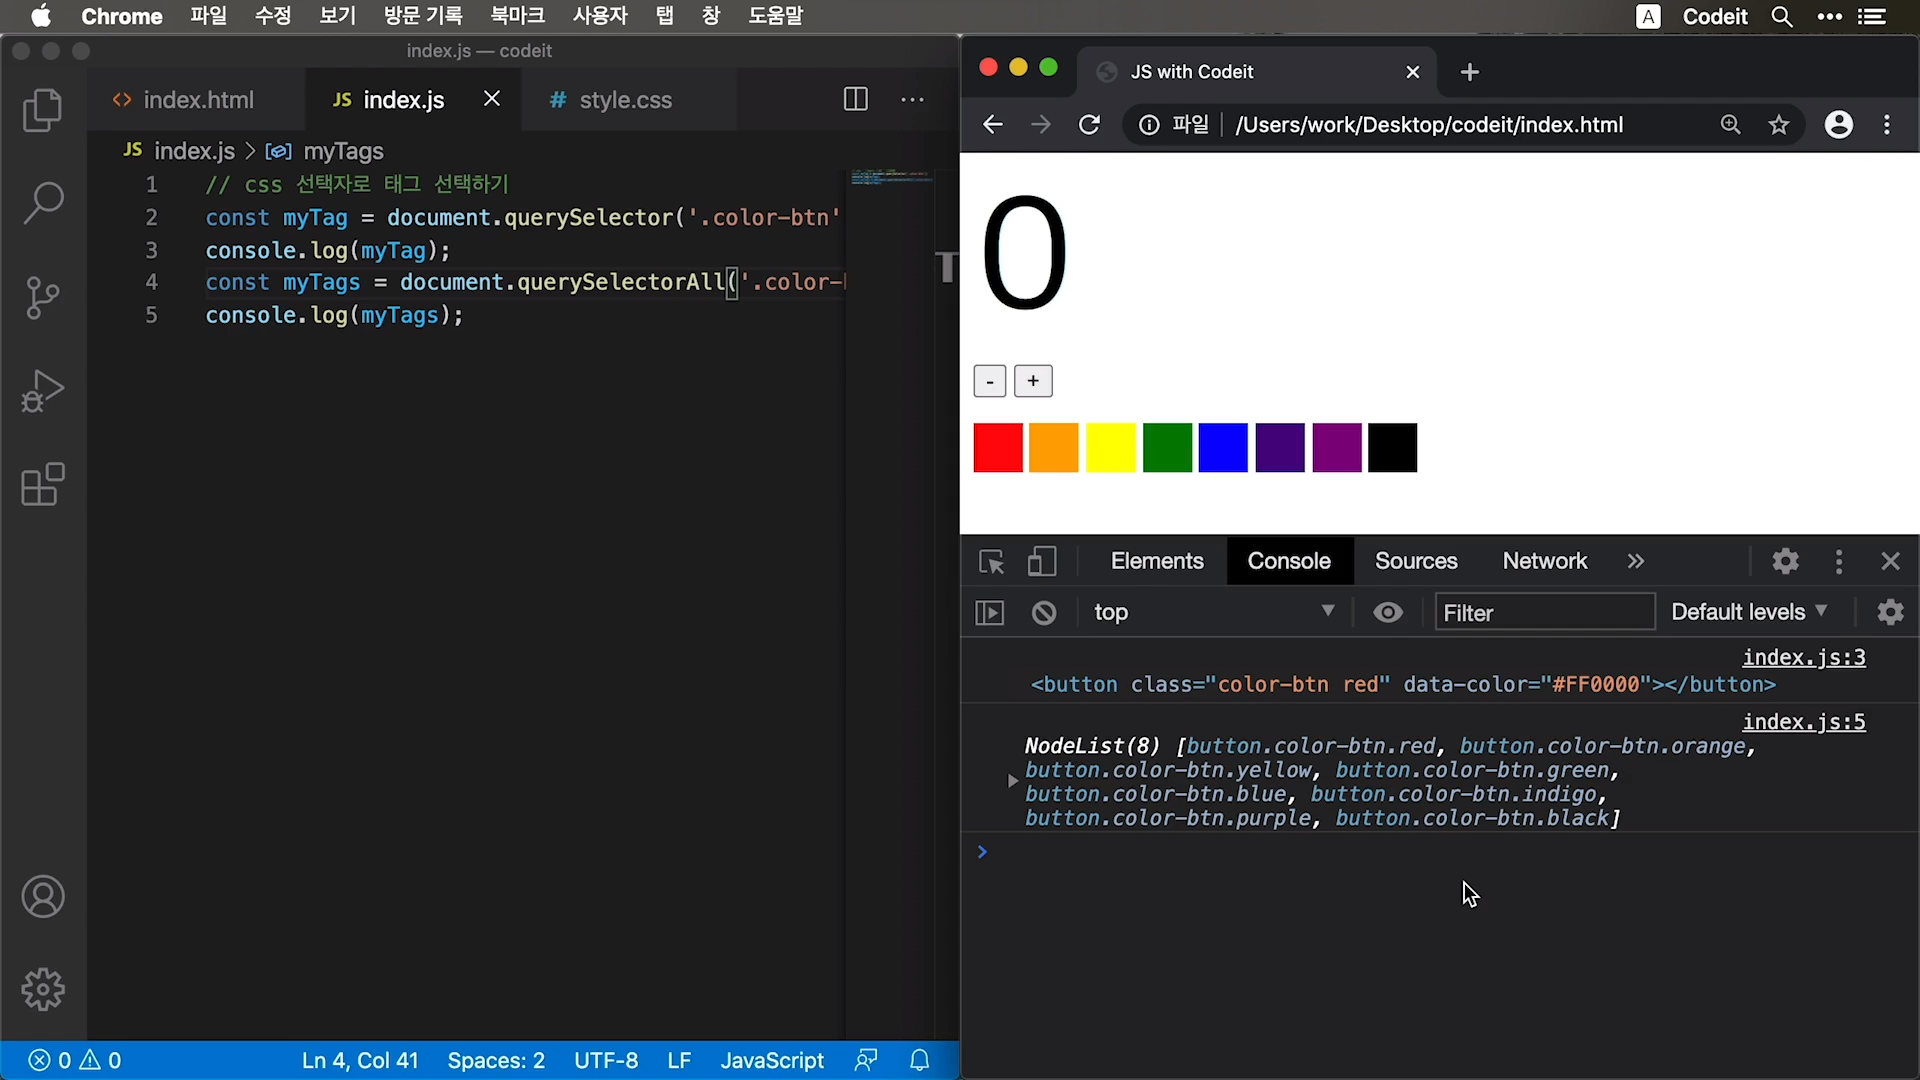Toggle the console sidebar panel
1920x1080 pixels.
989,613
